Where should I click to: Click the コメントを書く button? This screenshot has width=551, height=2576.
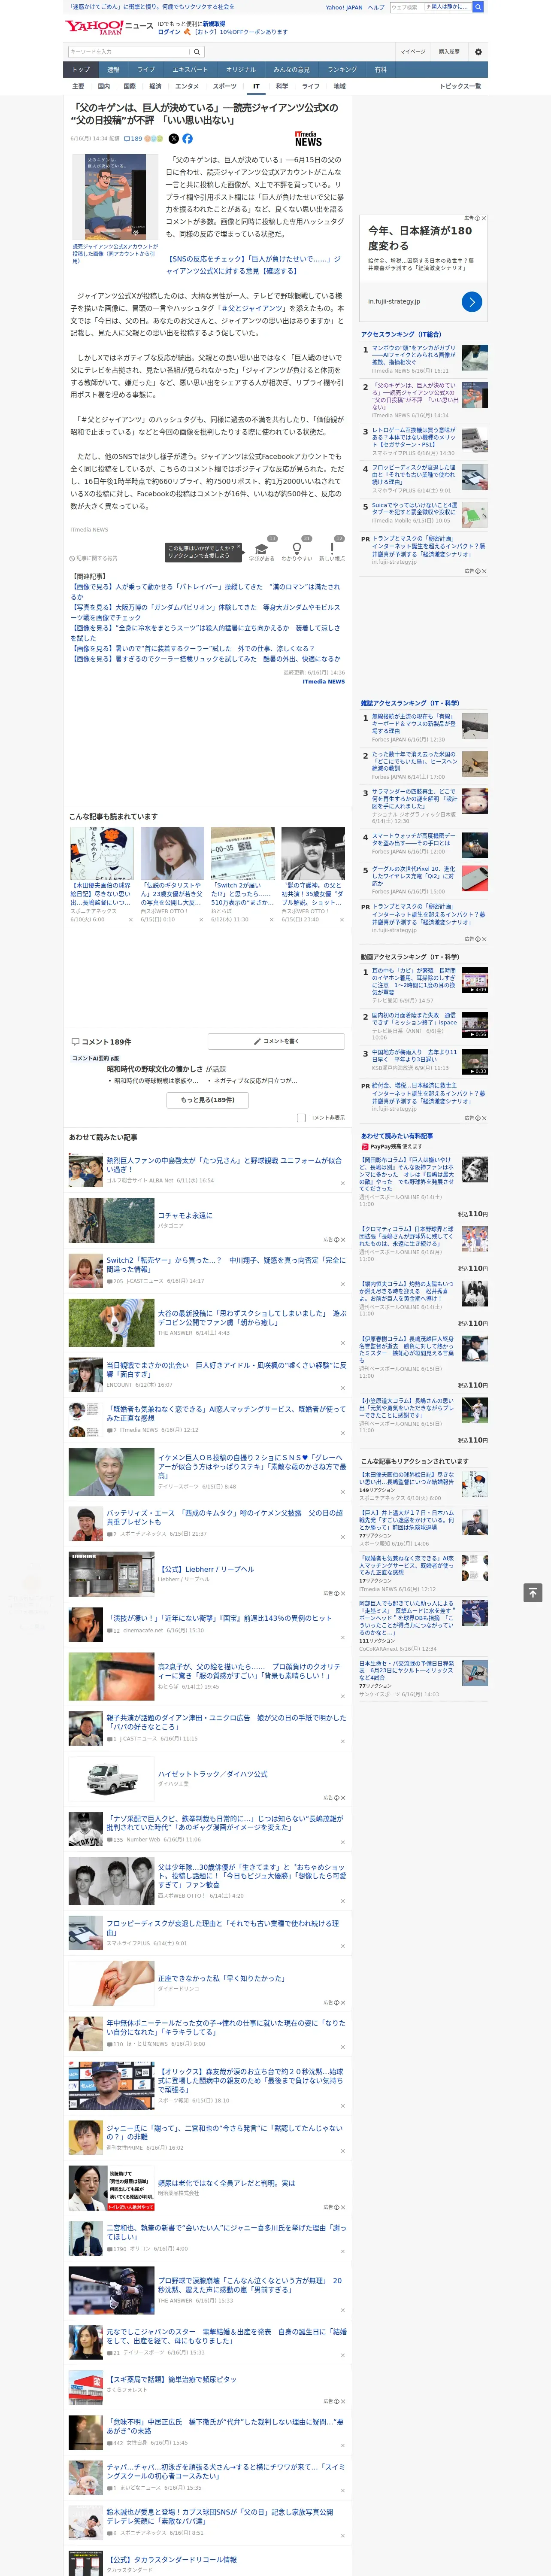coord(277,1041)
